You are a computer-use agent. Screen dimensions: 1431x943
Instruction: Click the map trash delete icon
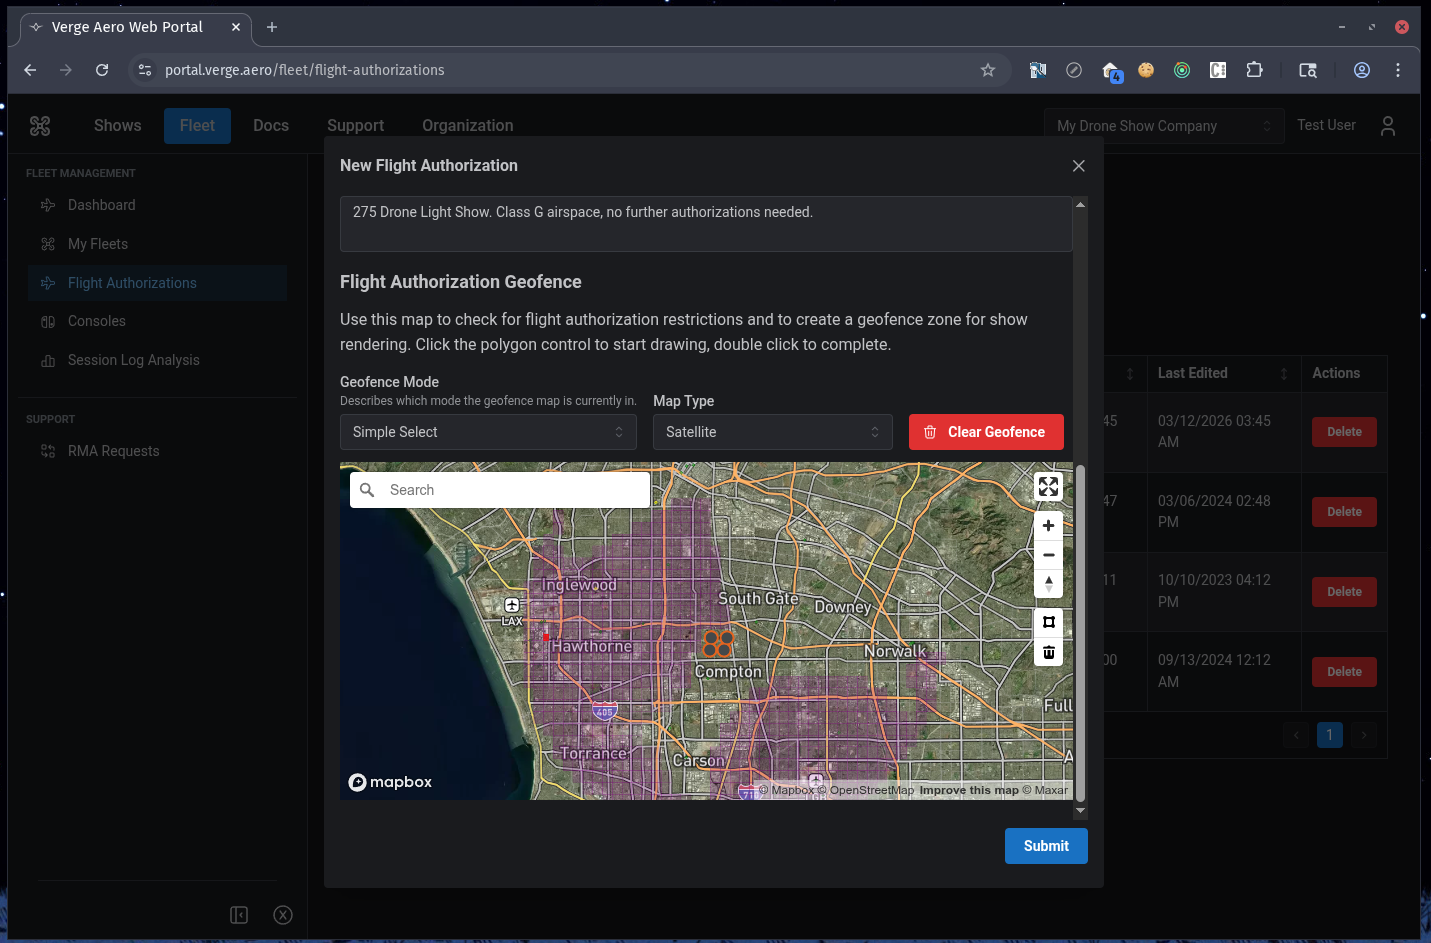click(1048, 653)
